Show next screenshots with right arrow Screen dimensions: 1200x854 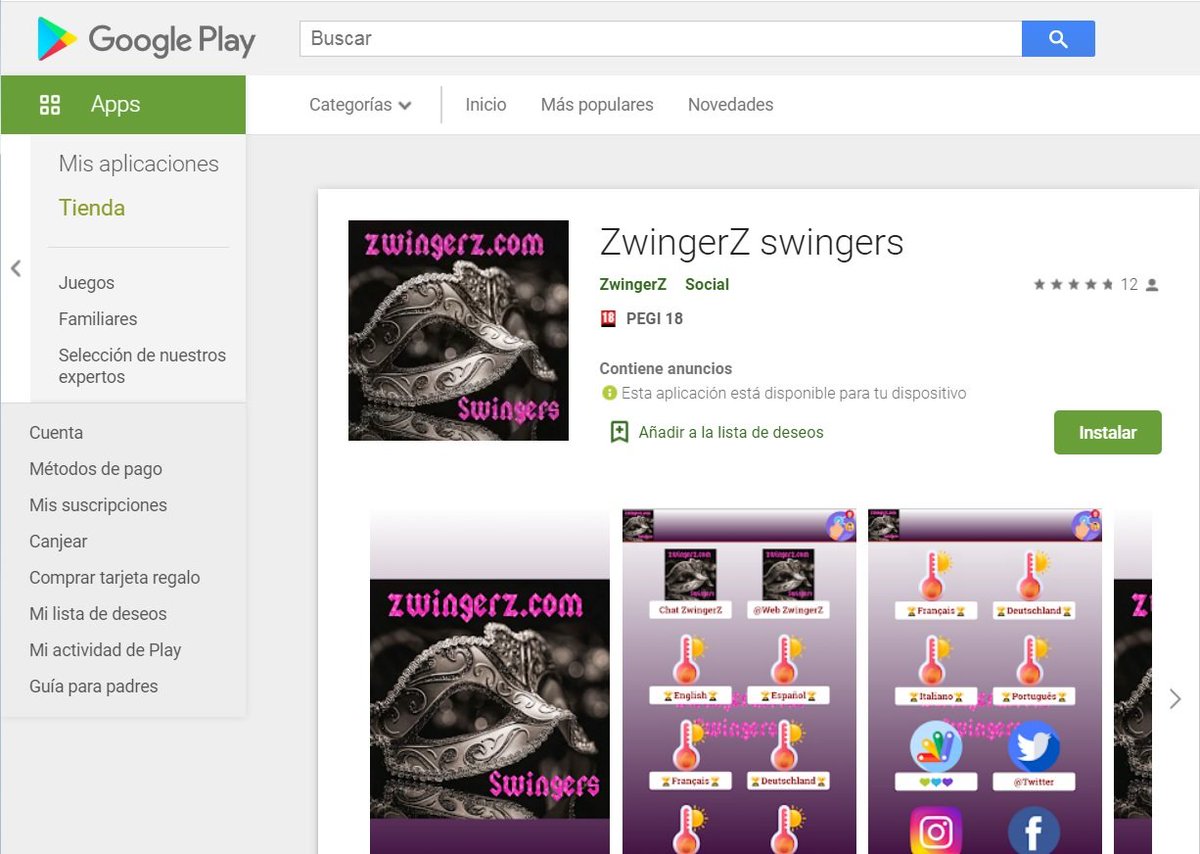pyautogui.click(x=1175, y=699)
